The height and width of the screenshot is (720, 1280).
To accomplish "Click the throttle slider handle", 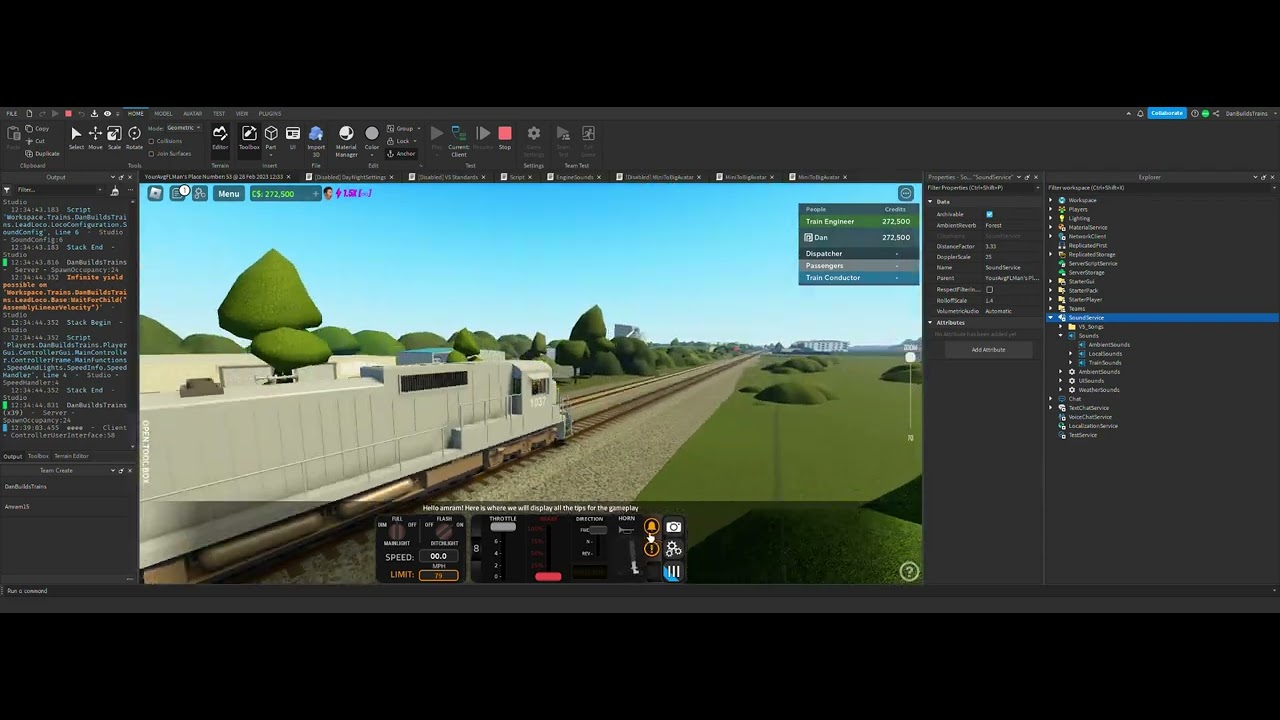I will click(503, 528).
